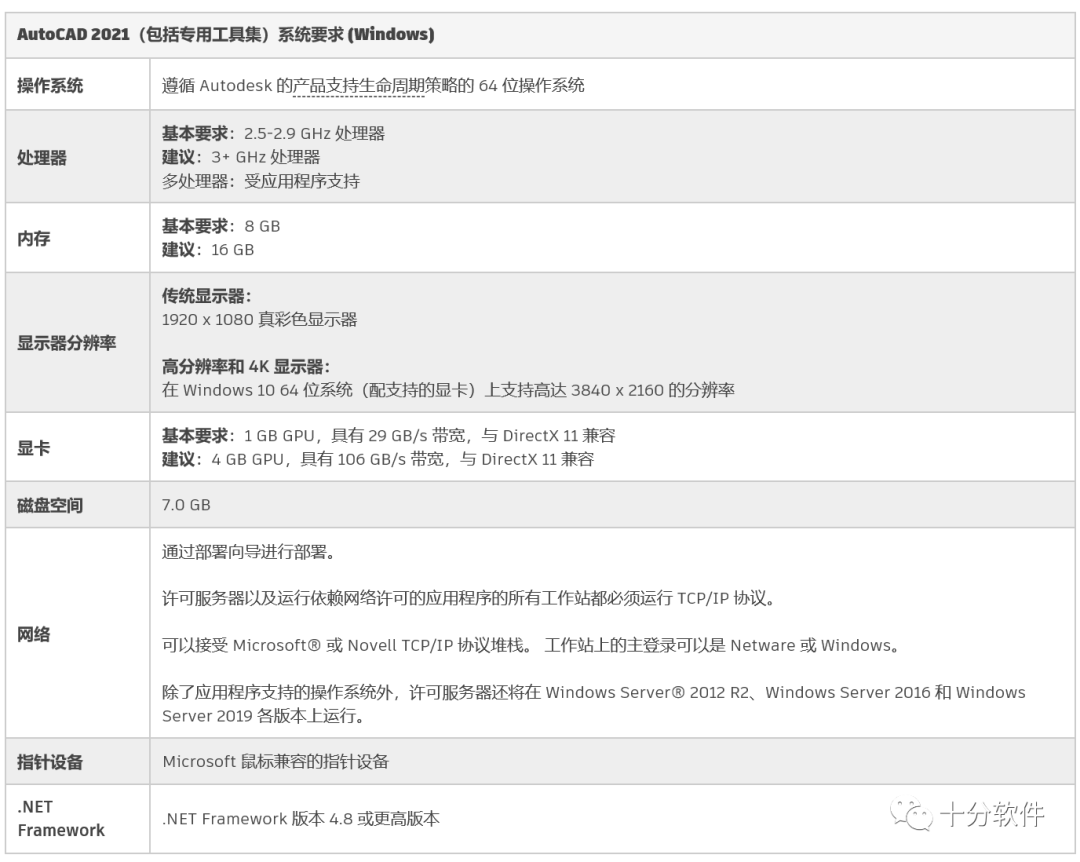Open the 产品支持生命周期 dotted-underline link
The width and height of the screenshot is (1080, 862).
(x=359, y=86)
